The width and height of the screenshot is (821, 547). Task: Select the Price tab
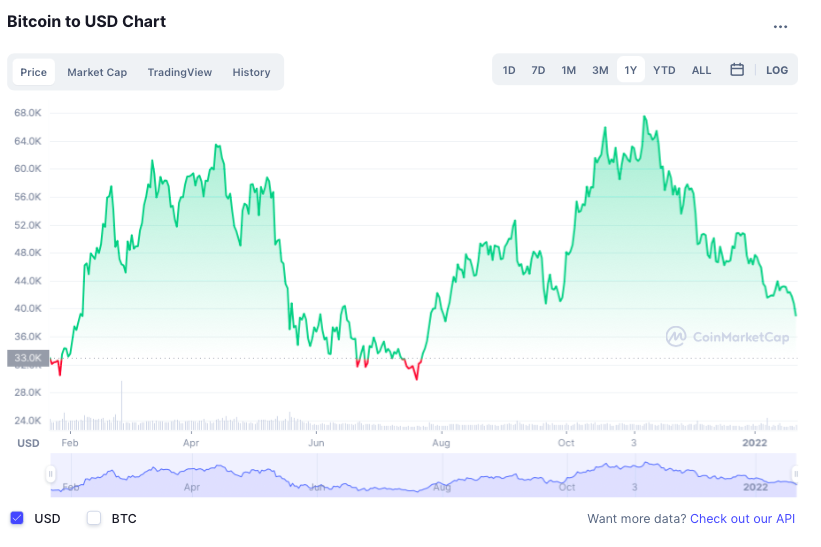click(x=34, y=72)
